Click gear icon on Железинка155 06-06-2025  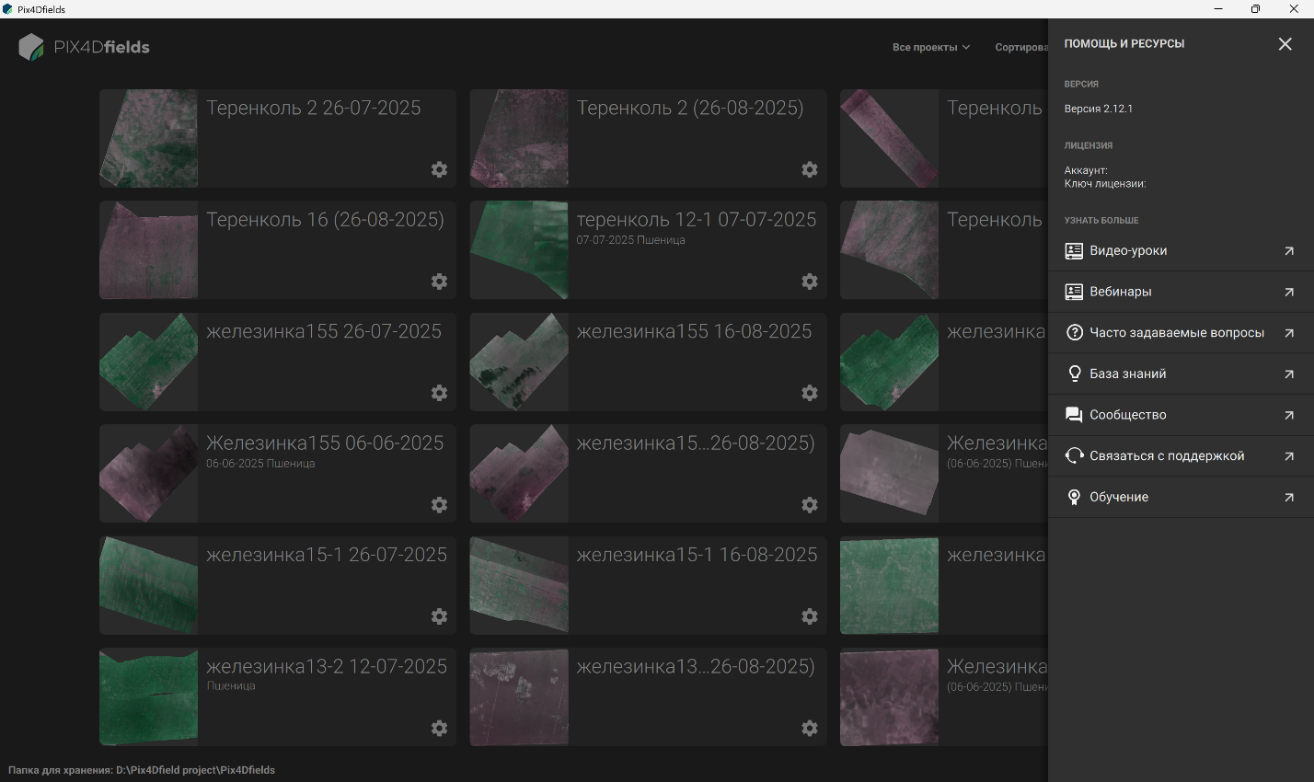[x=439, y=505]
